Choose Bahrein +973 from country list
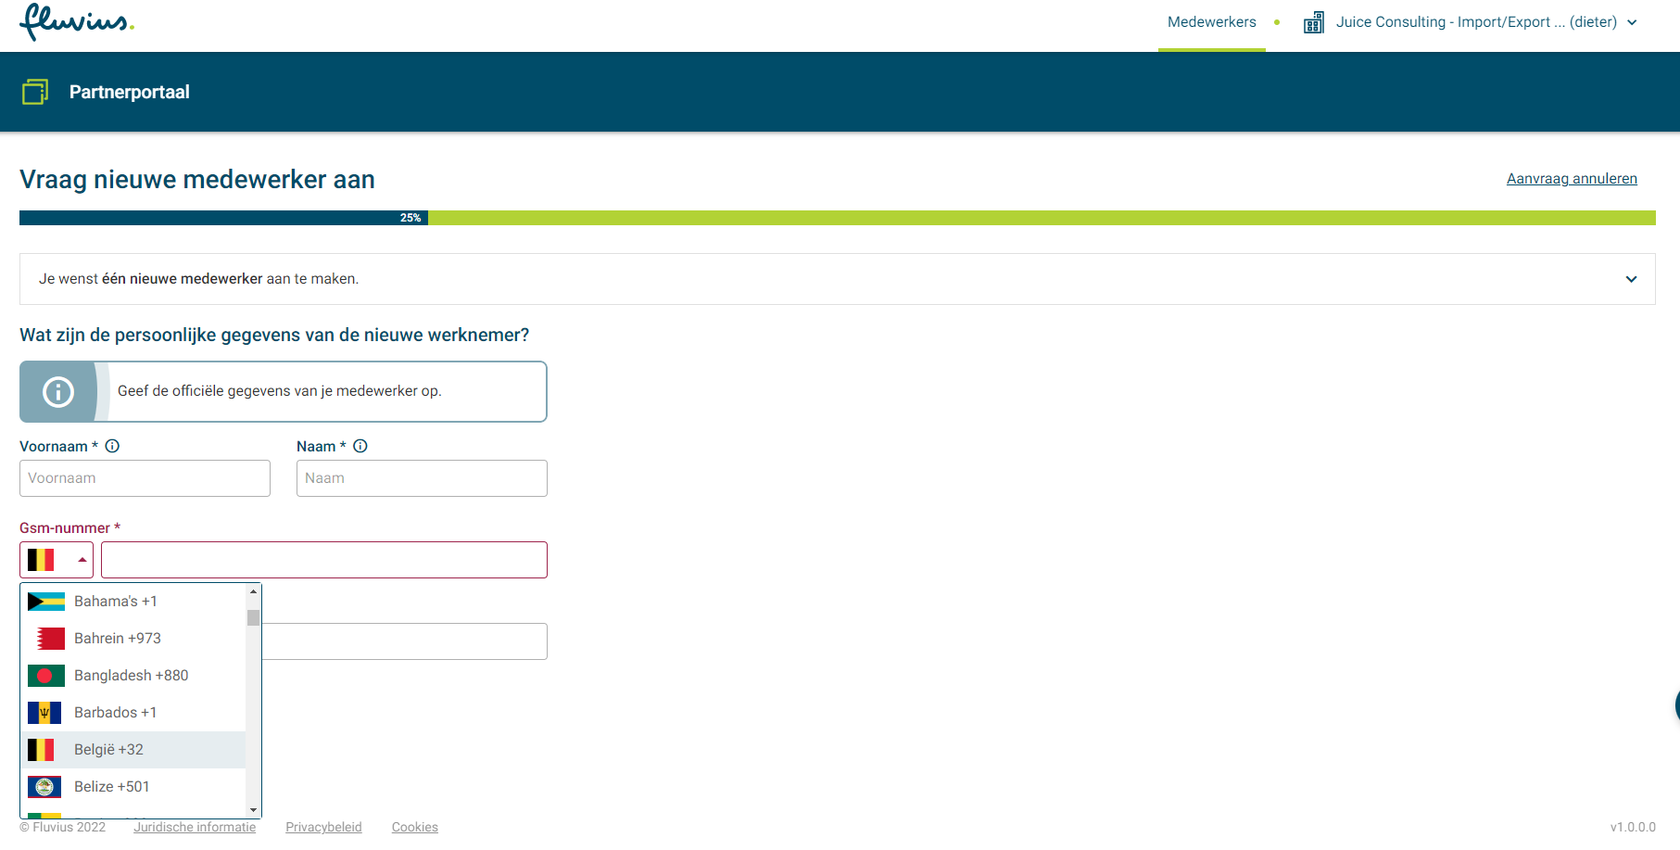 [117, 638]
